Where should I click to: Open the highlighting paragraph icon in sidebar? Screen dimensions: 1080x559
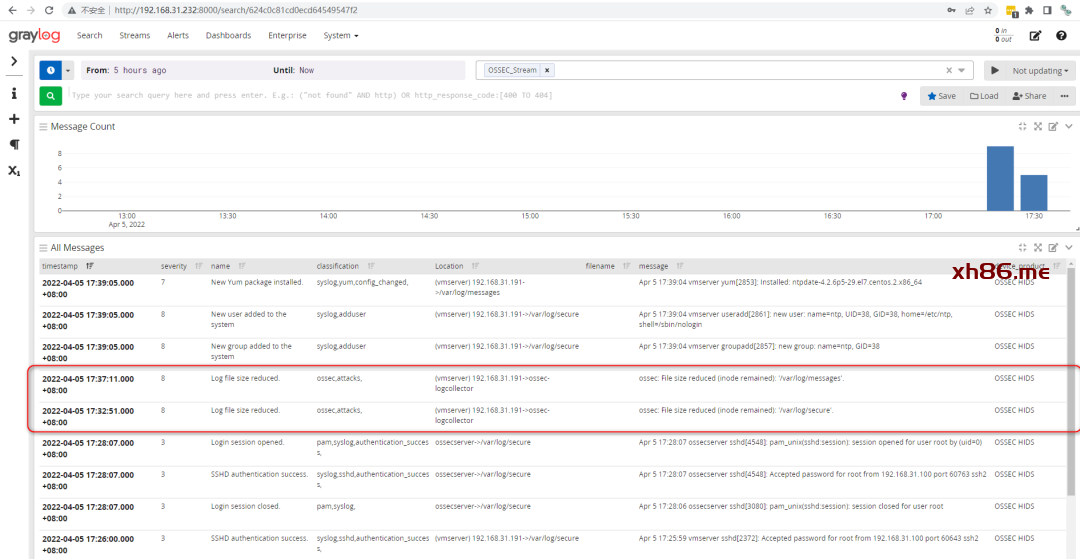[x=14, y=145]
